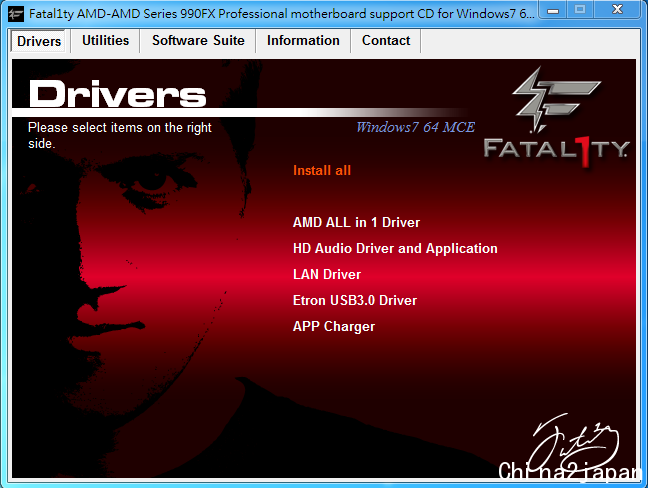The width and height of the screenshot is (648, 488).
Task: Close the support CD window
Action: pyautogui.click(x=617, y=10)
